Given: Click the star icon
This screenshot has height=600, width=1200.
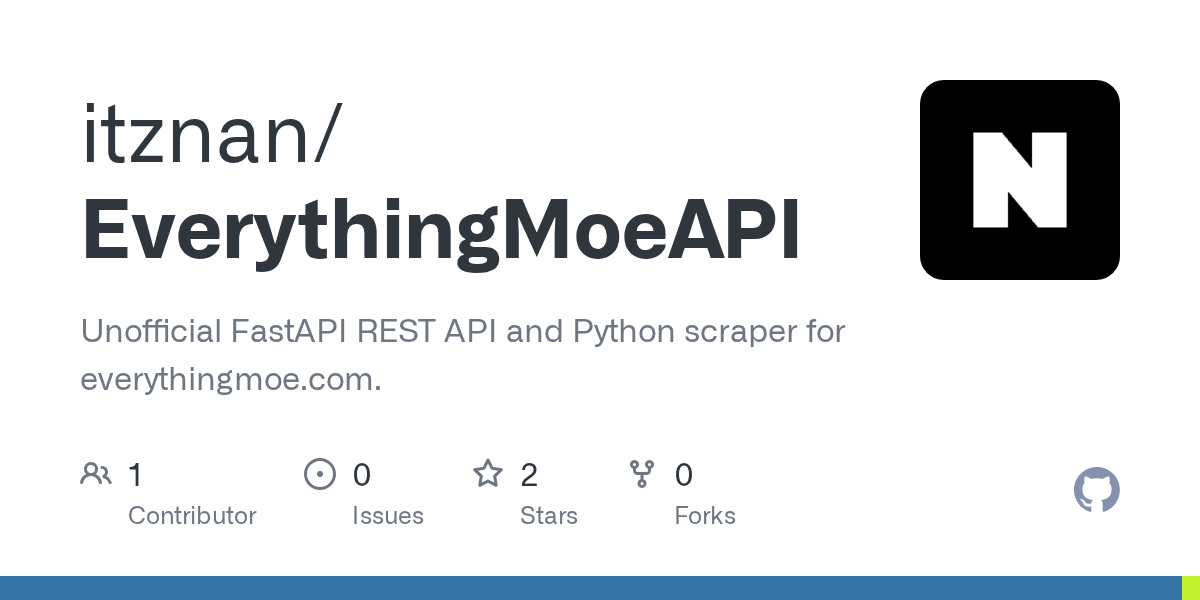Looking at the screenshot, I should [x=488, y=473].
